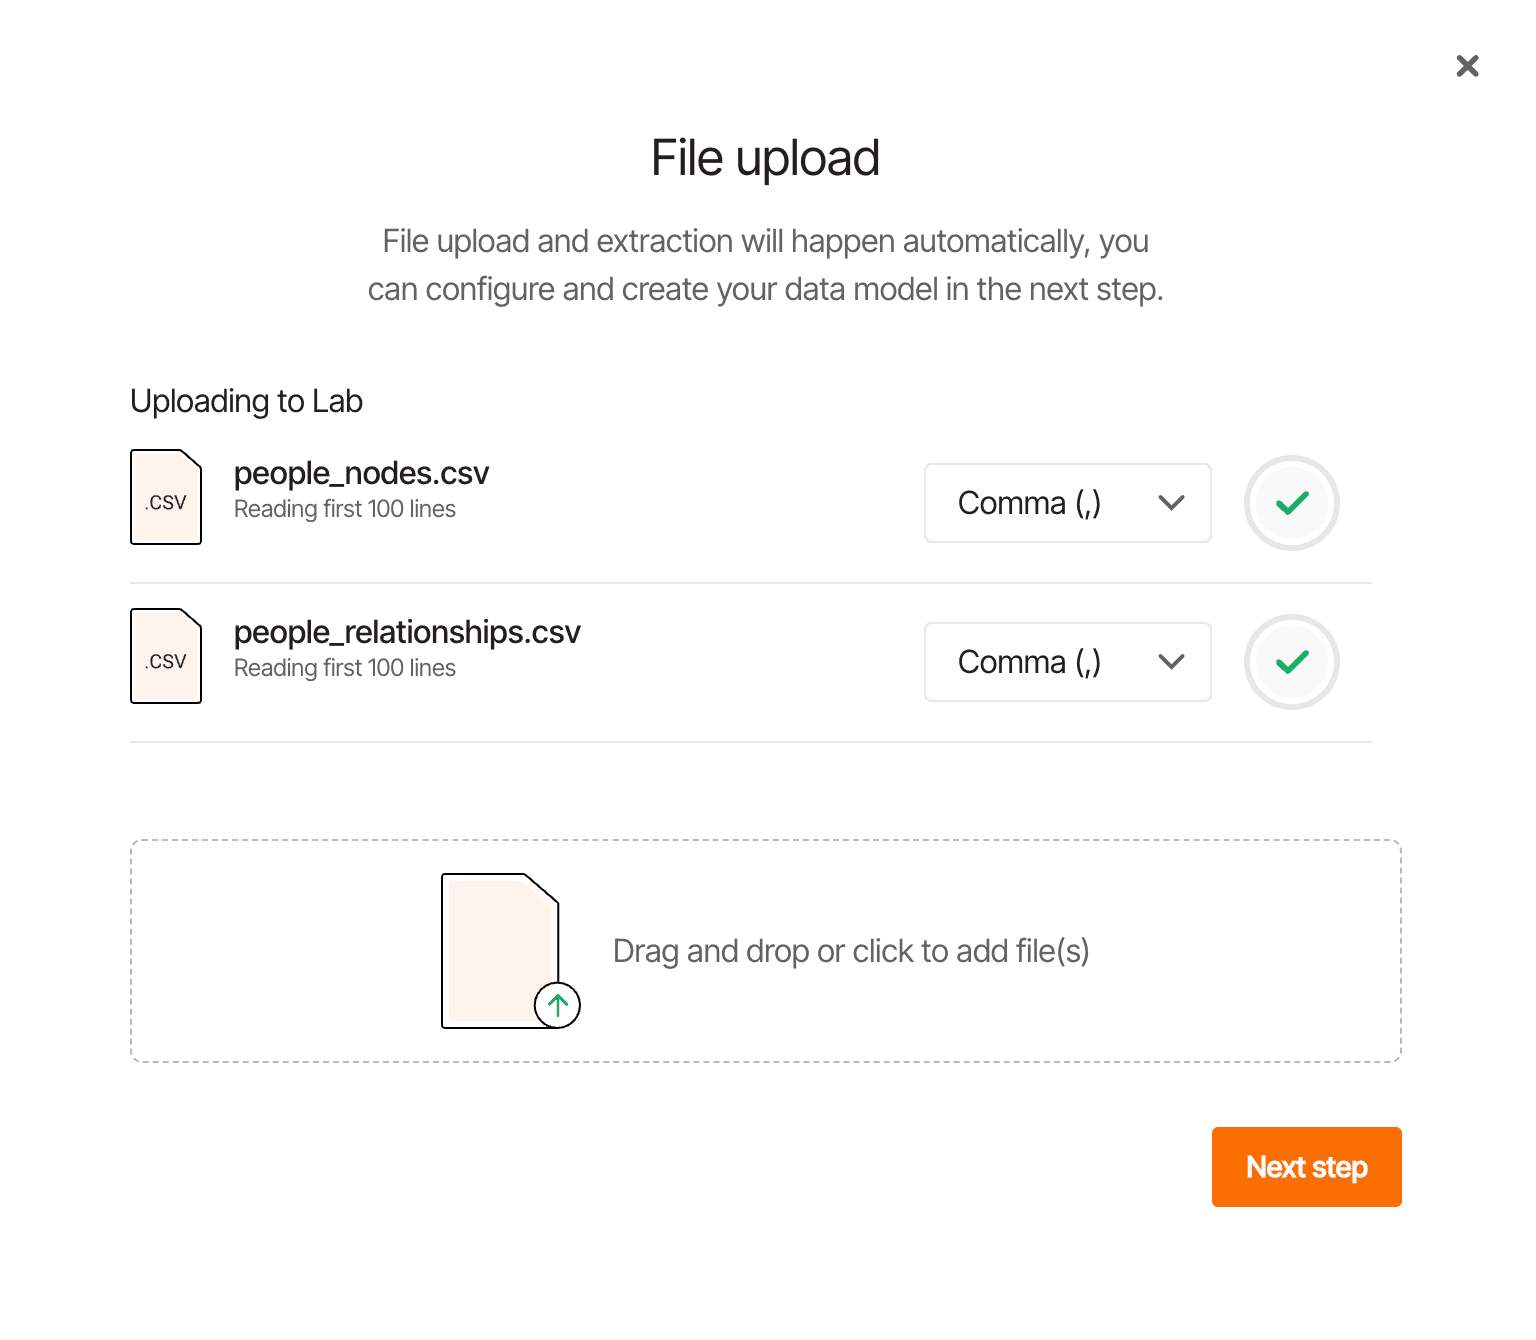Click the green checkmark for people_relationships.csv

pos(1291,662)
